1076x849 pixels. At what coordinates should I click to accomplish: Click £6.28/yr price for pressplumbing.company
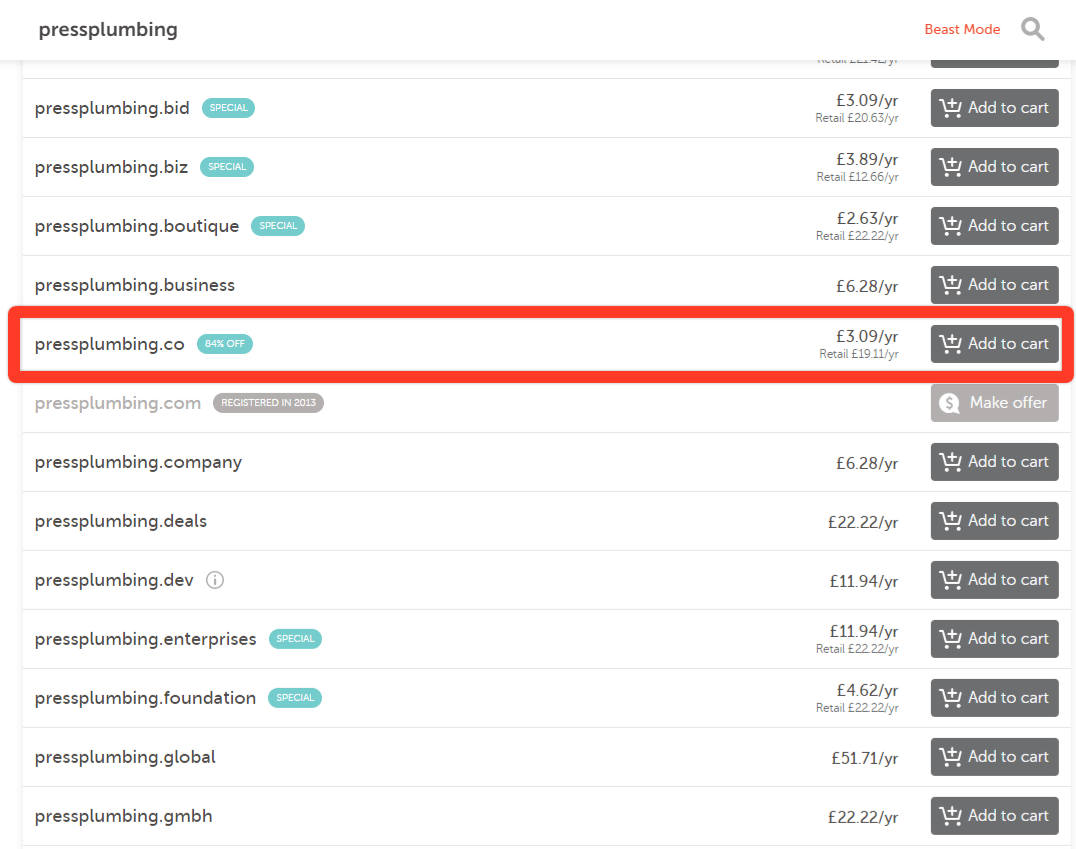(x=867, y=463)
